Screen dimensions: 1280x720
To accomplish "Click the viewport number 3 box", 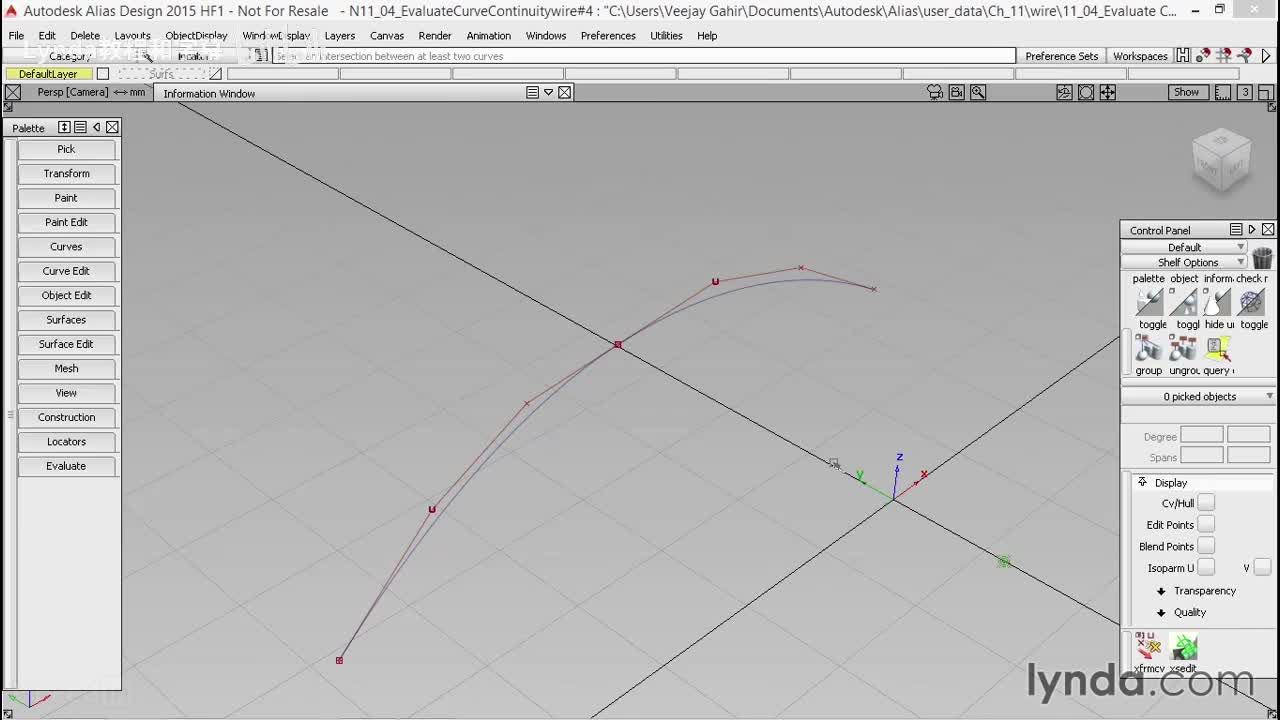I will pos(1245,92).
